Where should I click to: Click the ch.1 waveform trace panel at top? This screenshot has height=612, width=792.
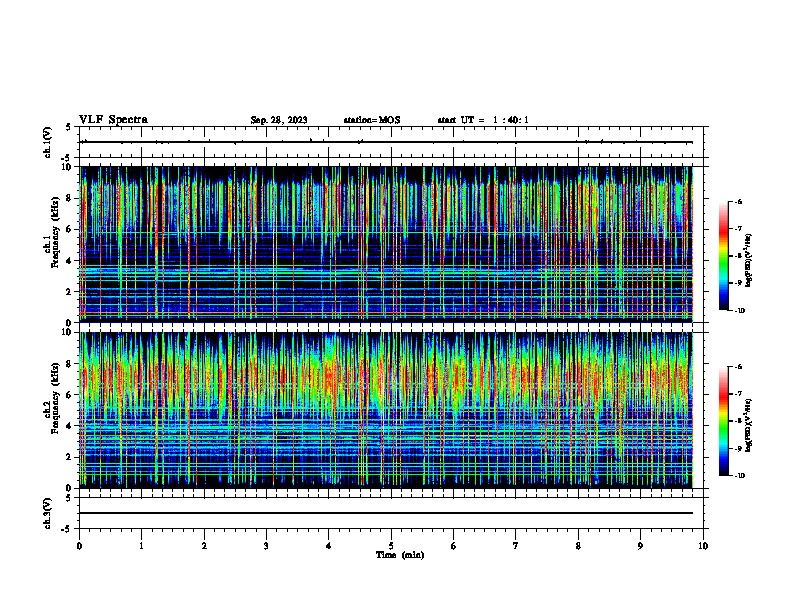391,142
